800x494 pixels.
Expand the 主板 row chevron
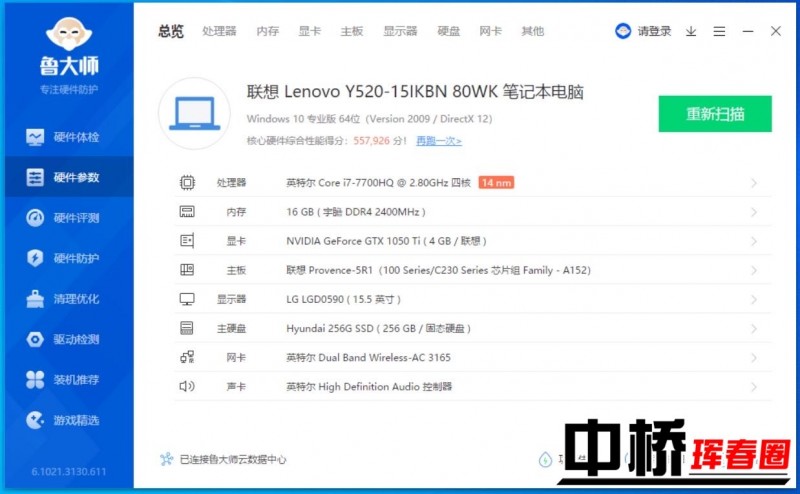(x=754, y=270)
